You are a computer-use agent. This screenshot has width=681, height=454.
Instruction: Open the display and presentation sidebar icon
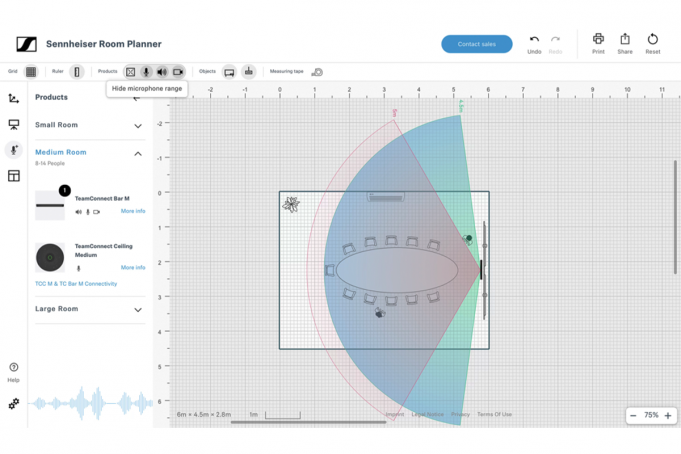coord(13,125)
